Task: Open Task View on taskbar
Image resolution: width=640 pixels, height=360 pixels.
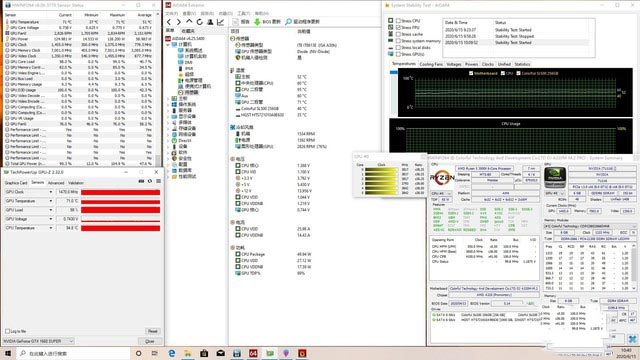Action: pos(155,353)
